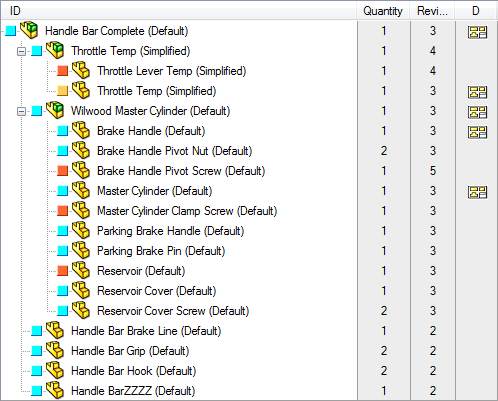
Task: Click drawing icon in Brake Handle row
Action: point(477,132)
